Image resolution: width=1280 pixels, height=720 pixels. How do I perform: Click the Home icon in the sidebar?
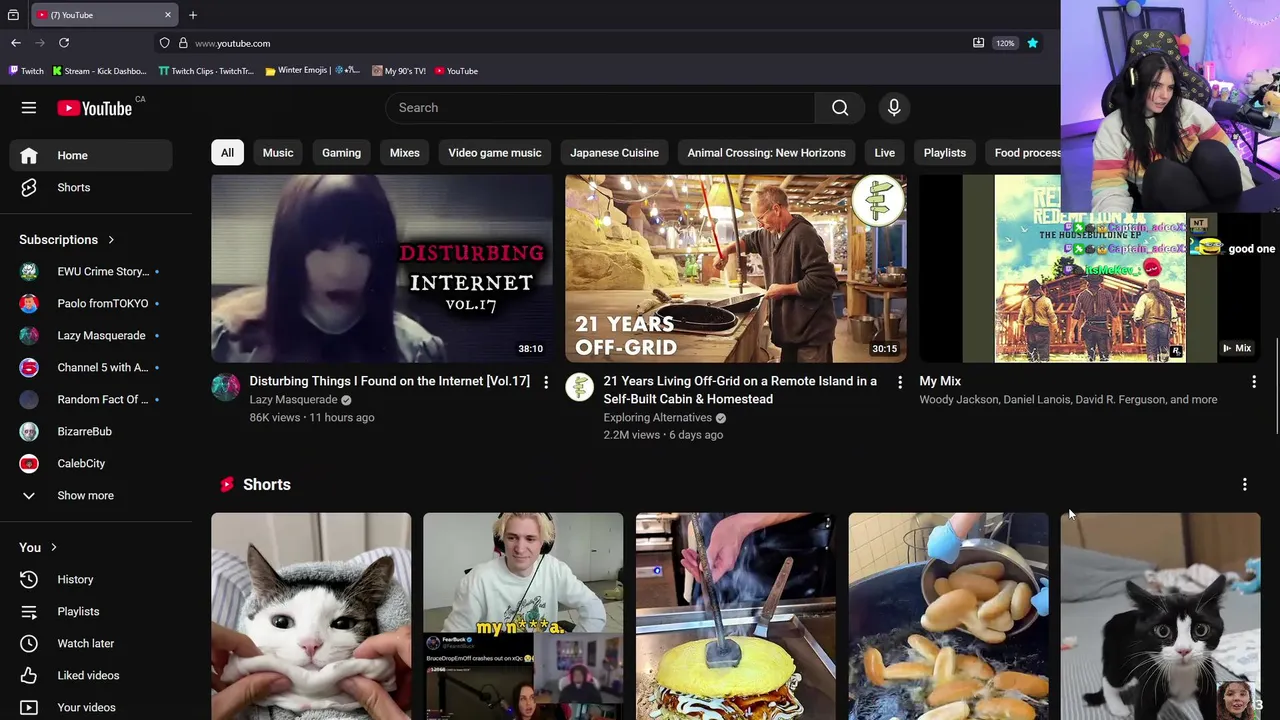coord(29,155)
